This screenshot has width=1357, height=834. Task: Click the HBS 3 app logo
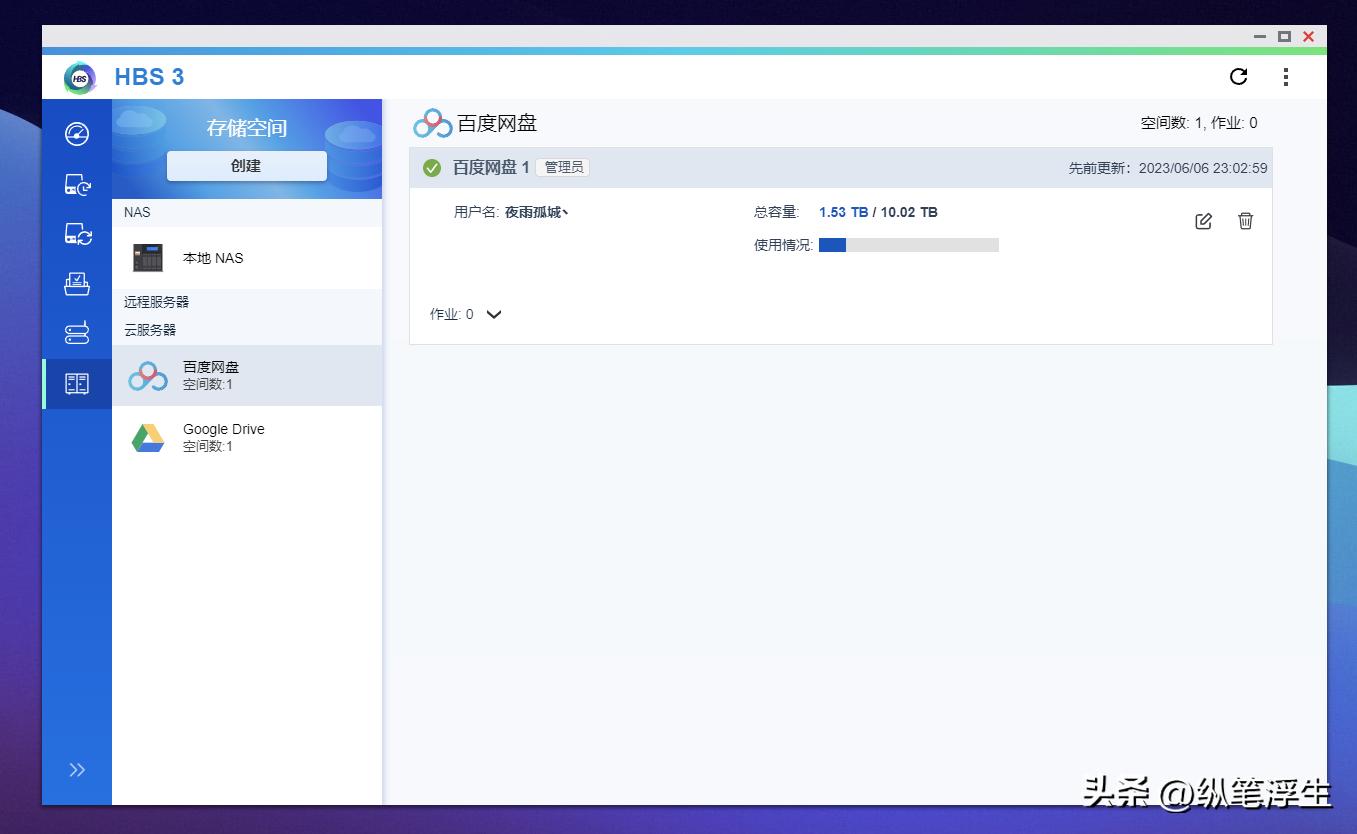coord(79,77)
